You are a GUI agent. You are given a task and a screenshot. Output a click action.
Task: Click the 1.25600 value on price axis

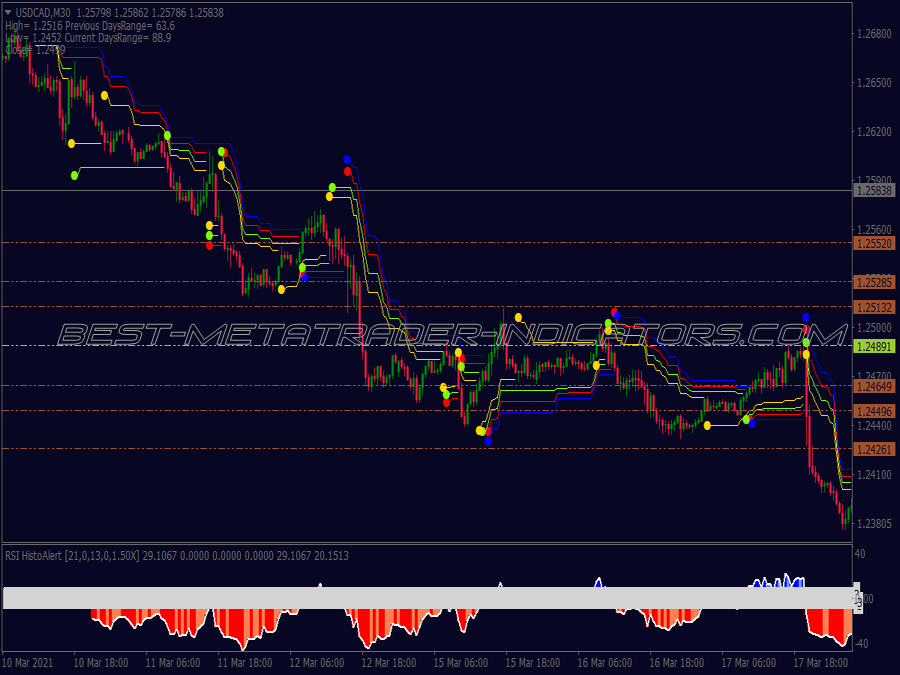point(874,230)
